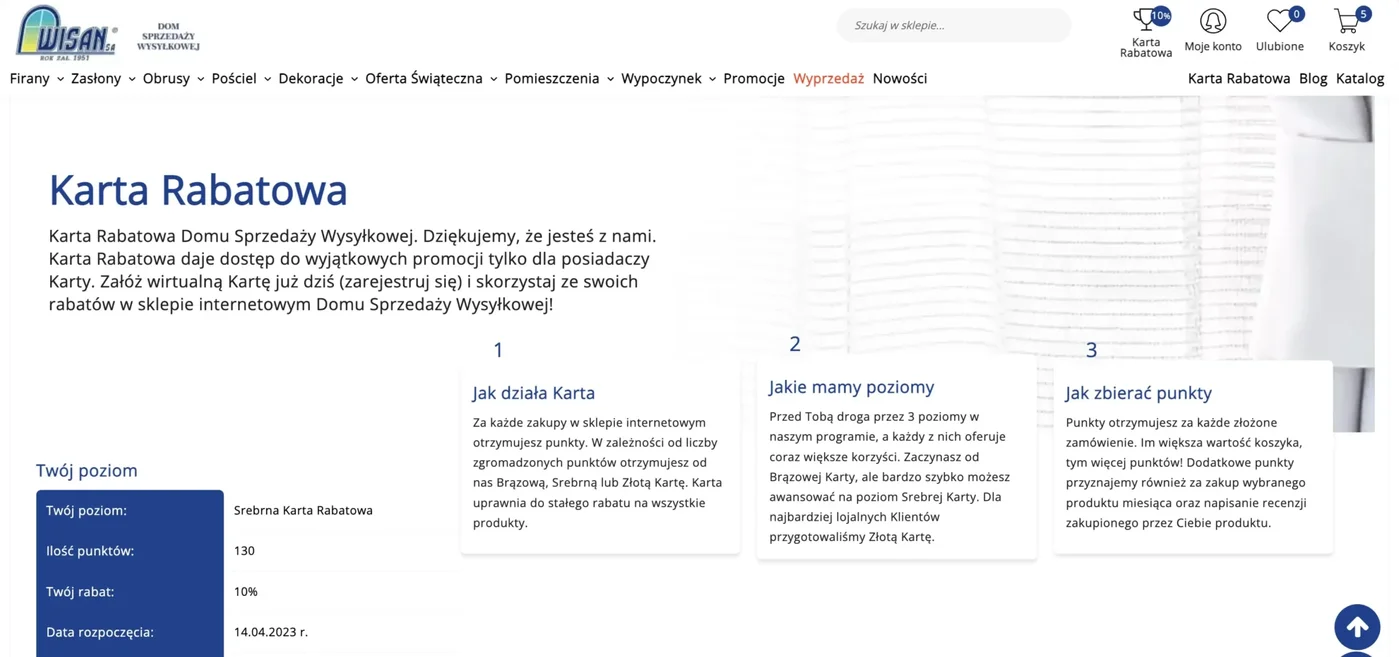The height and width of the screenshot is (657, 1399).
Task: Open the Blog link
Action: pyautogui.click(x=1313, y=78)
